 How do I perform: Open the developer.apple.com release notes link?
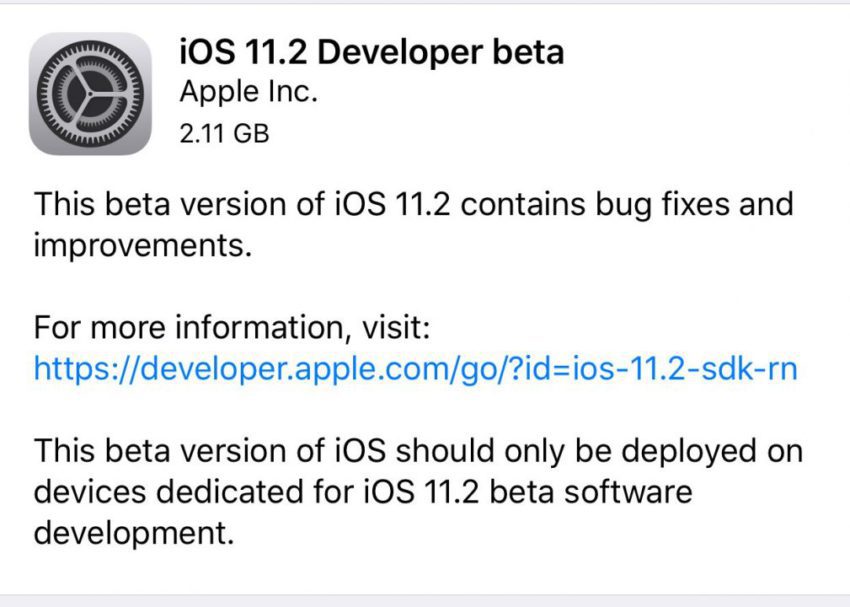(415, 370)
